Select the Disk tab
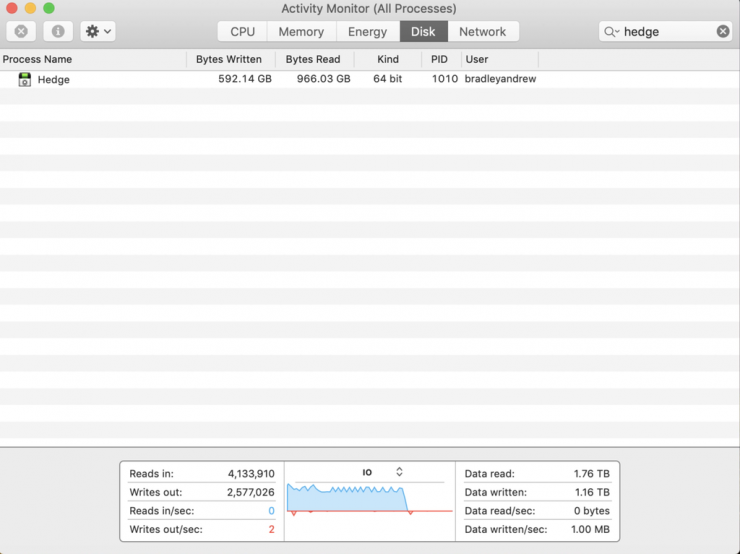 [x=423, y=31]
